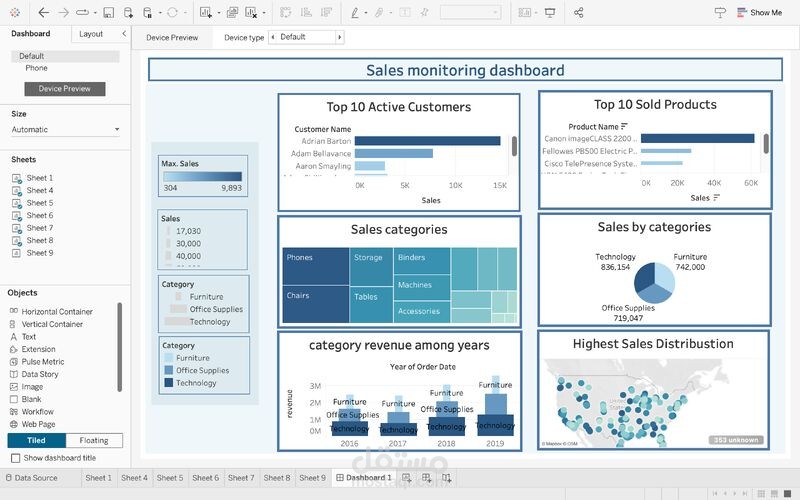The width and height of the screenshot is (800, 500).
Task: Click the Data Guide icon near Show Me
Action: [720, 13]
